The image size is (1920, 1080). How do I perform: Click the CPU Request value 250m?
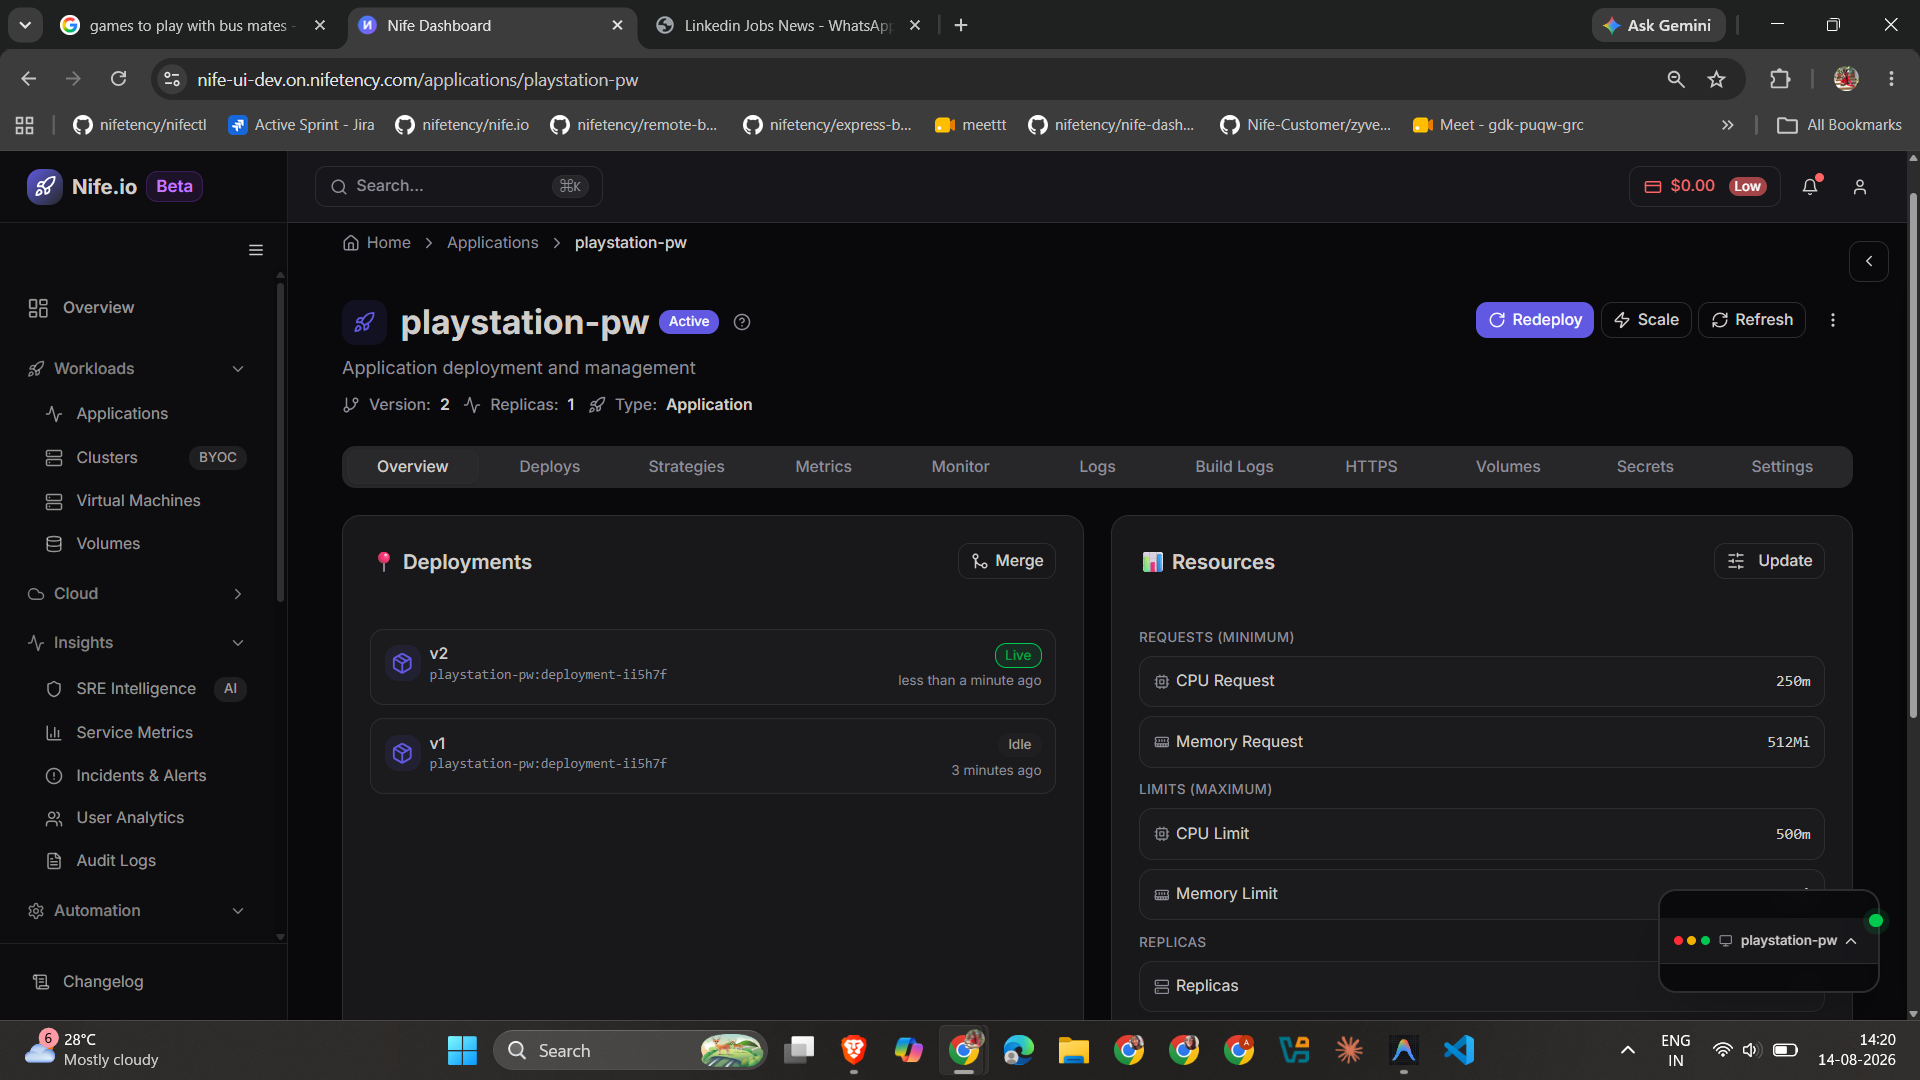pos(1793,681)
